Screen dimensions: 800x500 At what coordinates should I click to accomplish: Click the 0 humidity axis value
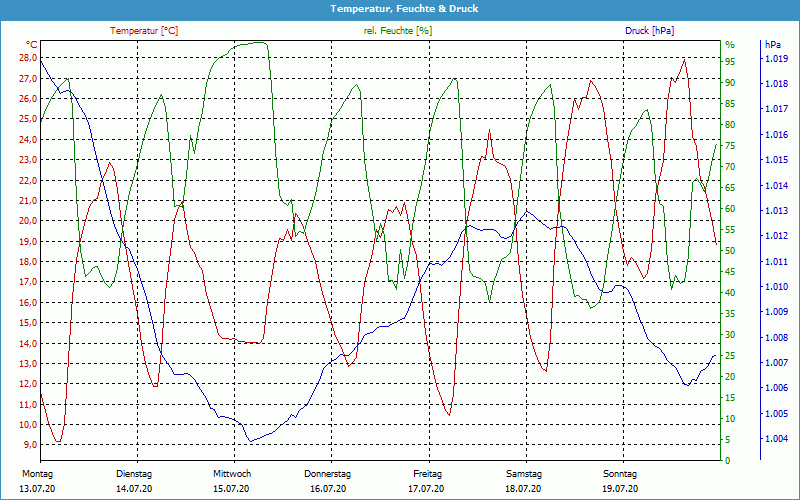coord(728,461)
